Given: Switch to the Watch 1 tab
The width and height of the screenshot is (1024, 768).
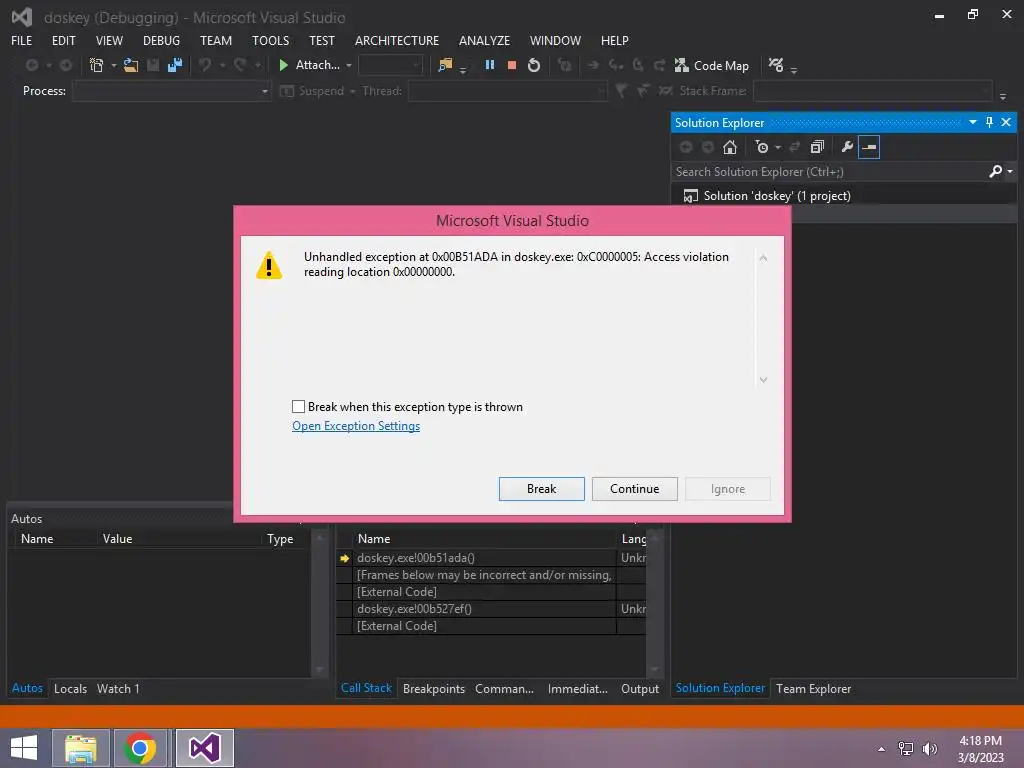Looking at the screenshot, I should pyautogui.click(x=118, y=688).
